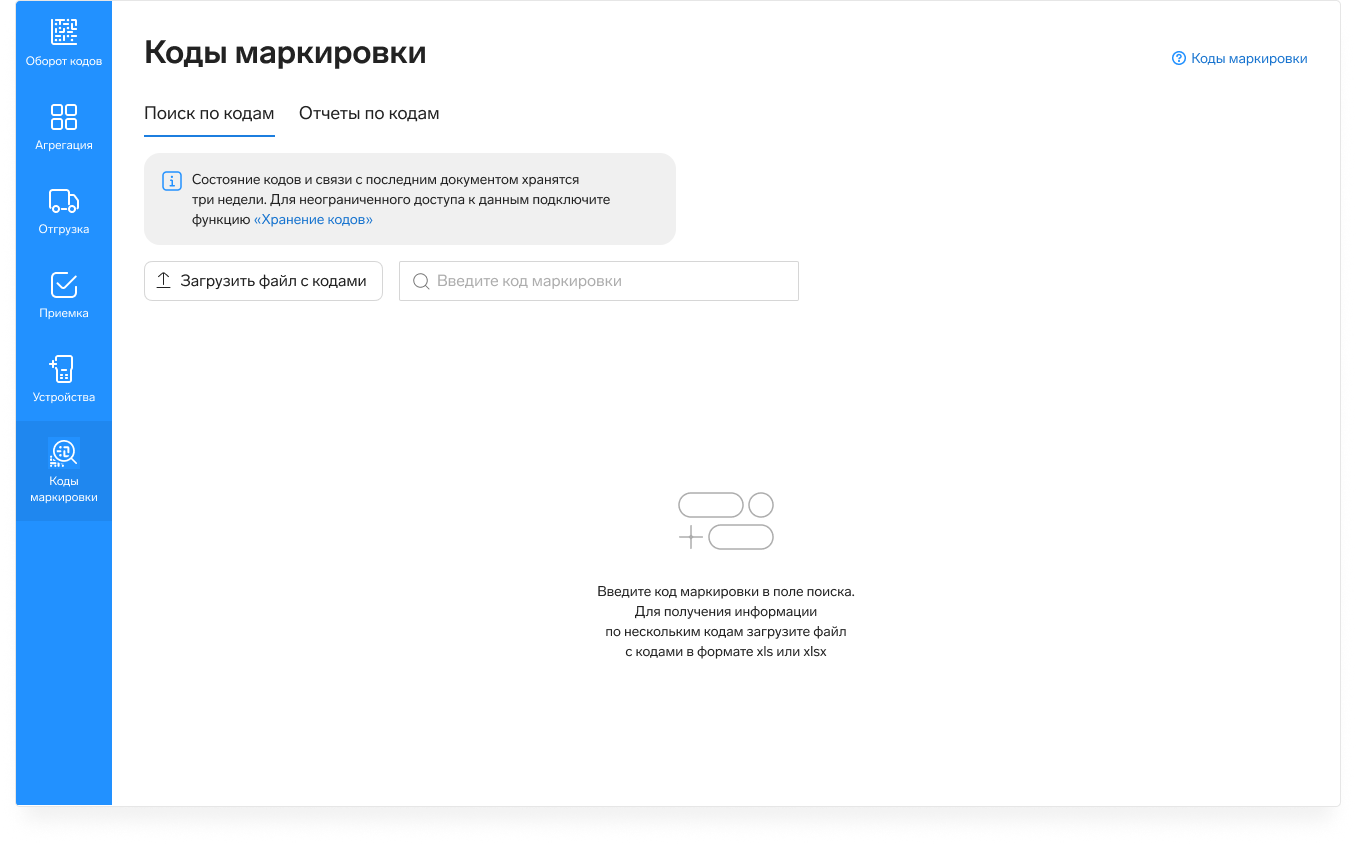Click the Коды маркировки sidebar icon

click(64, 454)
